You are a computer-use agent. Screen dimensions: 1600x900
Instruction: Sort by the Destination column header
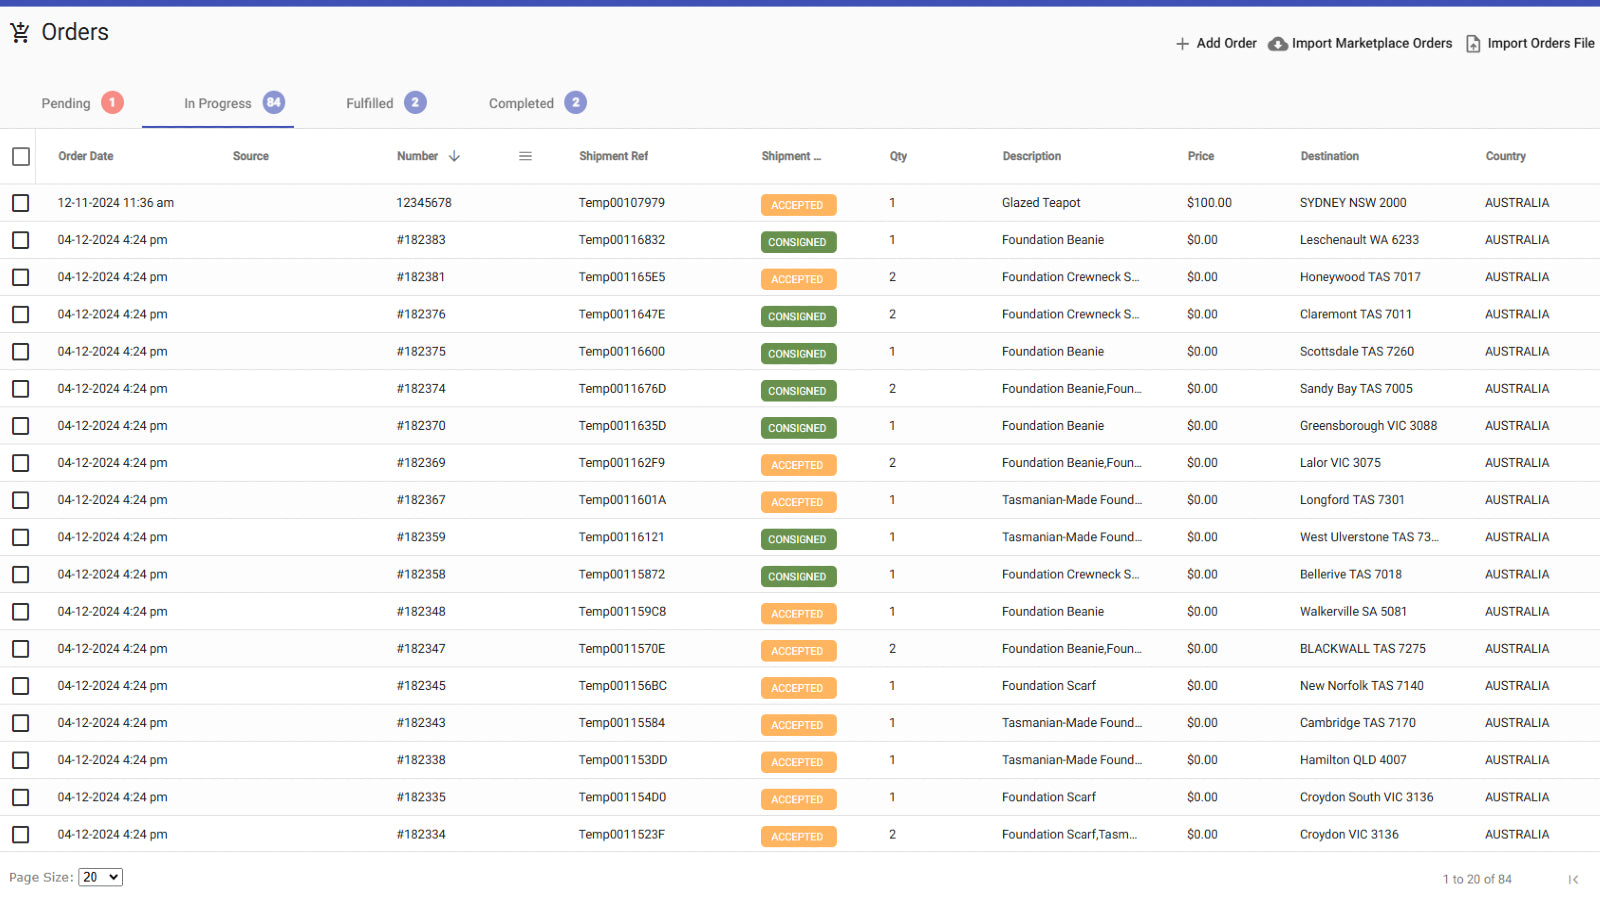click(1329, 156)
